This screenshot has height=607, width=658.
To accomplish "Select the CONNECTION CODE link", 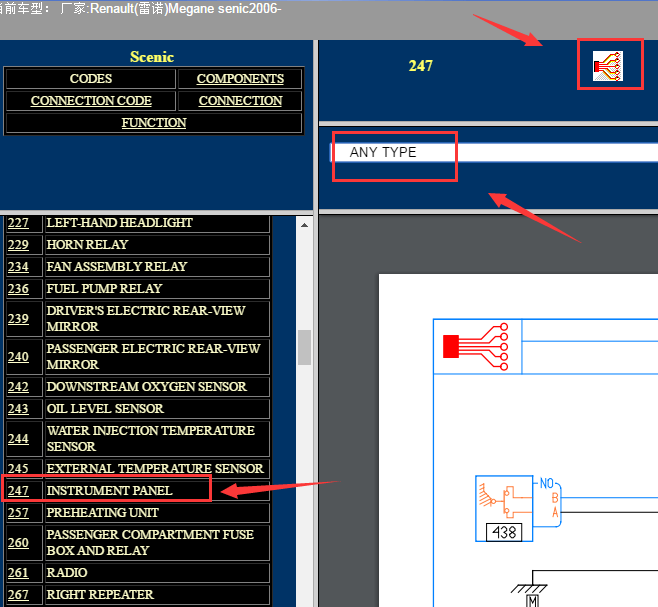I will (90, 101).
